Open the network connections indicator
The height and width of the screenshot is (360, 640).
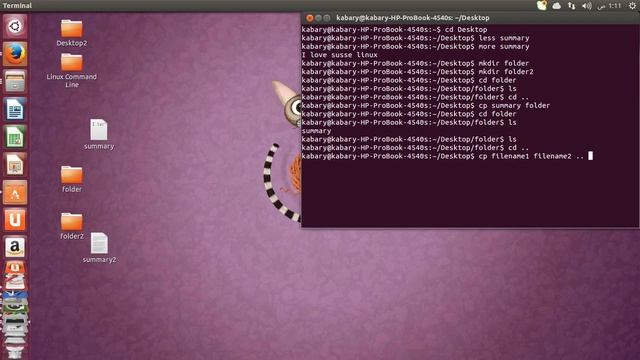pyautogui.click(x=571, y=6)
